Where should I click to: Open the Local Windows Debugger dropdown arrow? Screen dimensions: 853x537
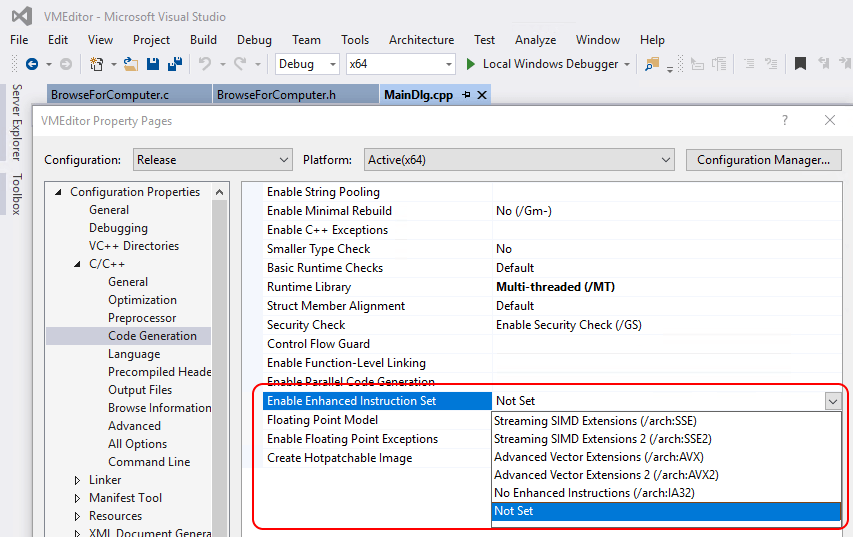[x=627, y=65]
